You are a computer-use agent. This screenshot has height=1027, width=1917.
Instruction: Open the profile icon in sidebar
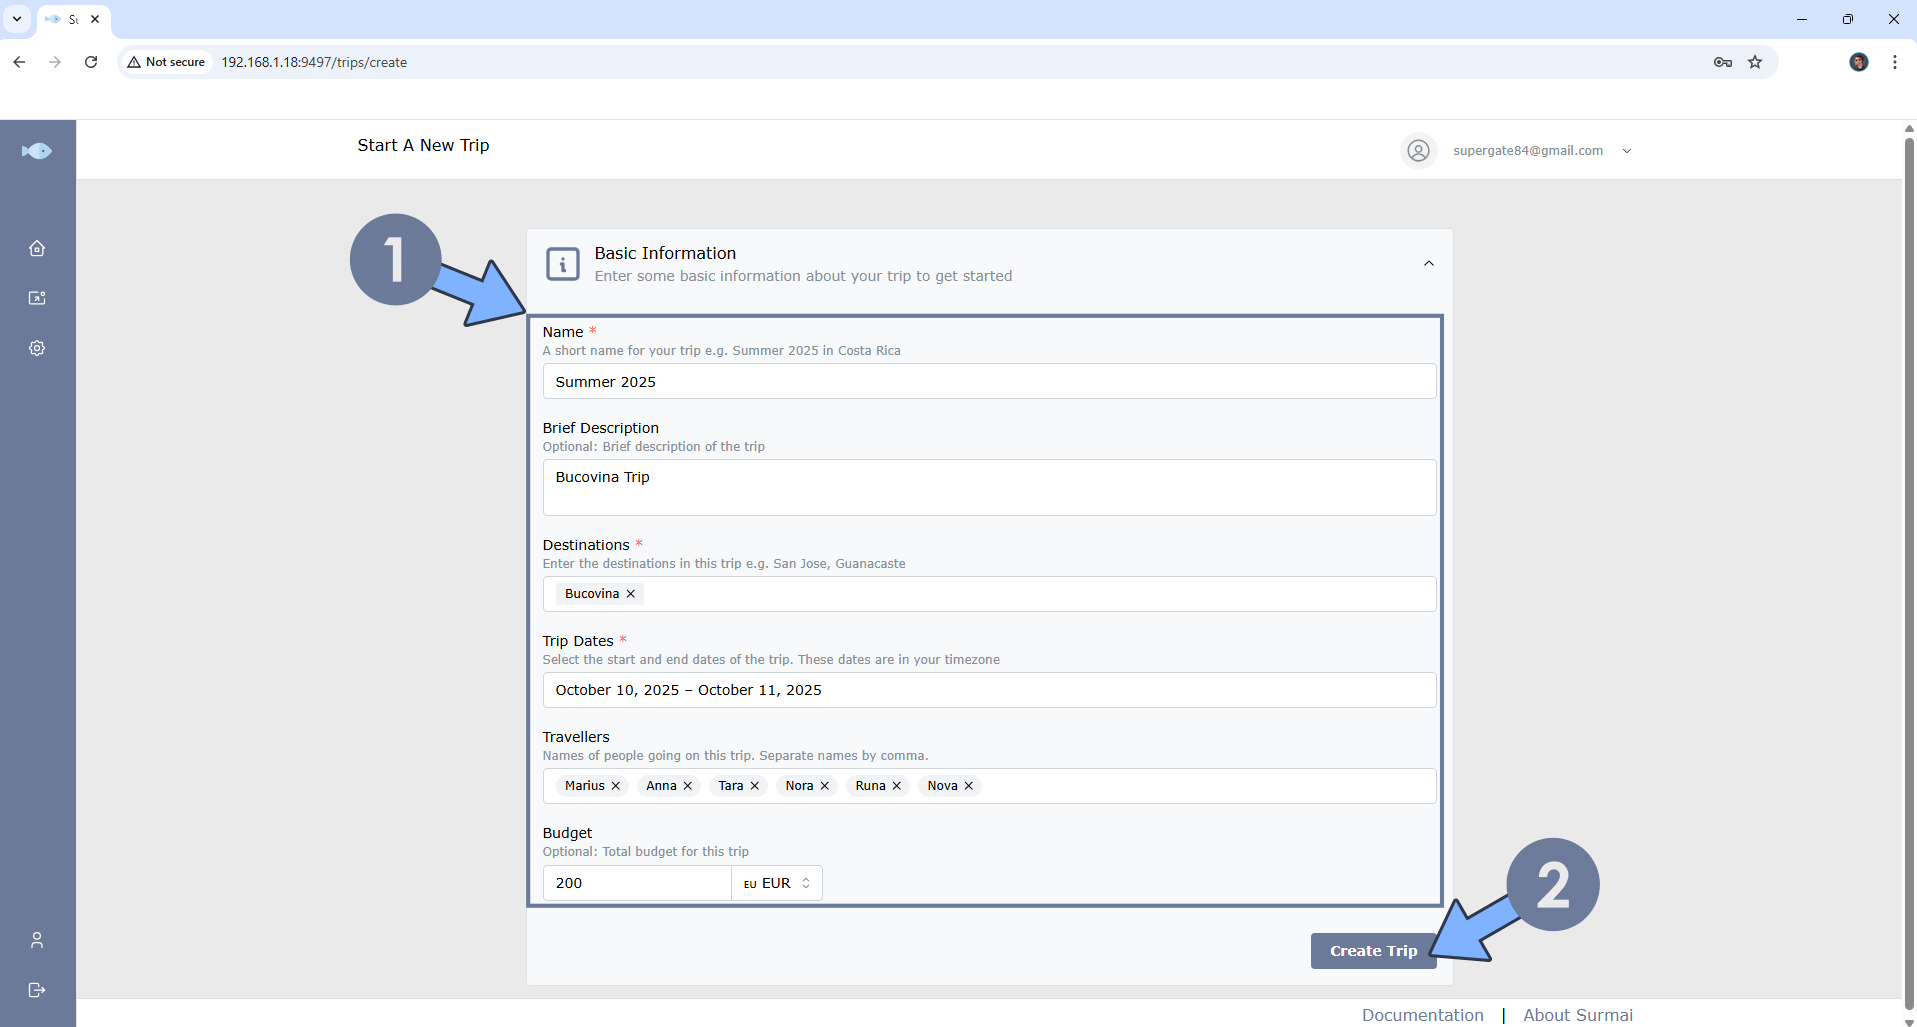point(37,940)
